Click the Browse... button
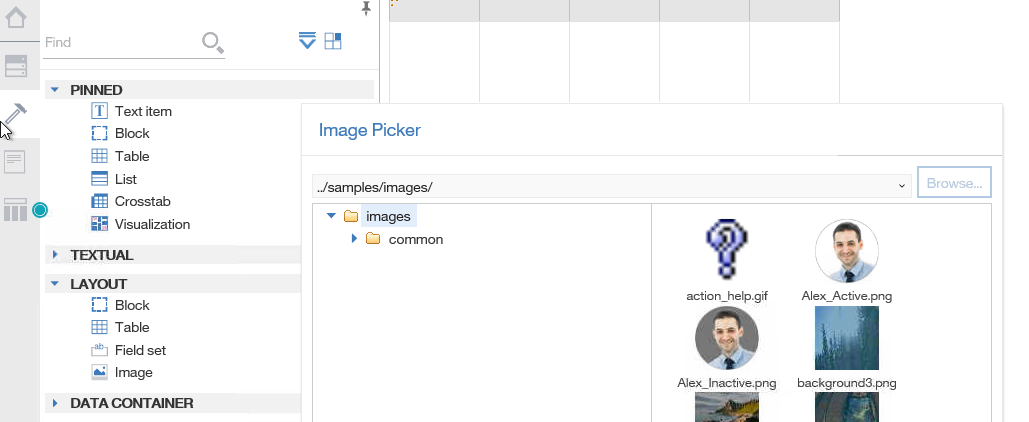The image size is (1029, 422). [x=954, y=183]
